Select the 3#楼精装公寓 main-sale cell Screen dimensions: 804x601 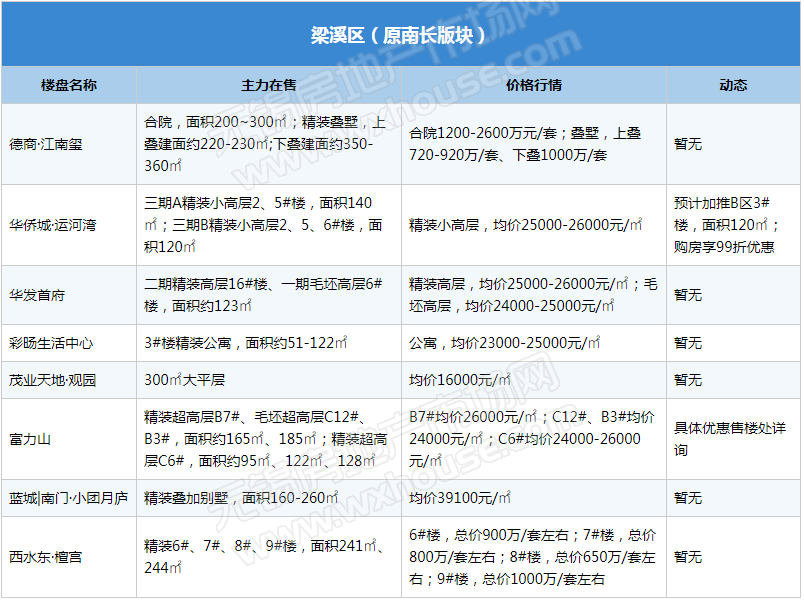pyautogui.click(x=248, y=343)
